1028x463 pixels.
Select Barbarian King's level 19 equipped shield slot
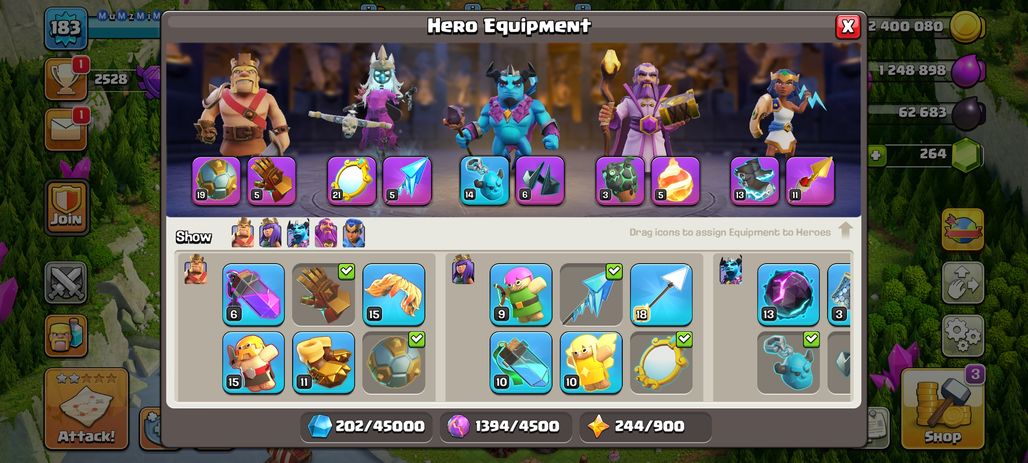pos(216,181)
